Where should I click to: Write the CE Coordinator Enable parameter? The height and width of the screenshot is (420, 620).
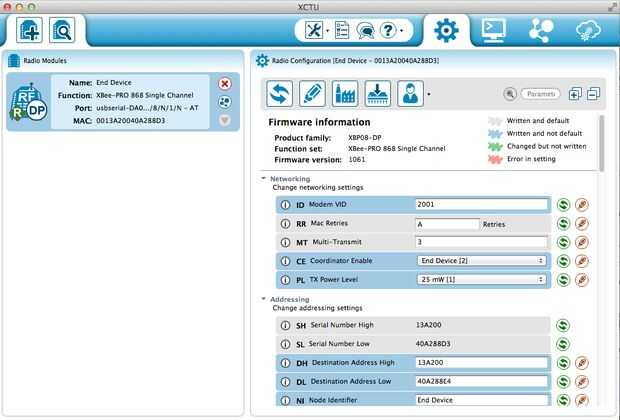point(582,261)
